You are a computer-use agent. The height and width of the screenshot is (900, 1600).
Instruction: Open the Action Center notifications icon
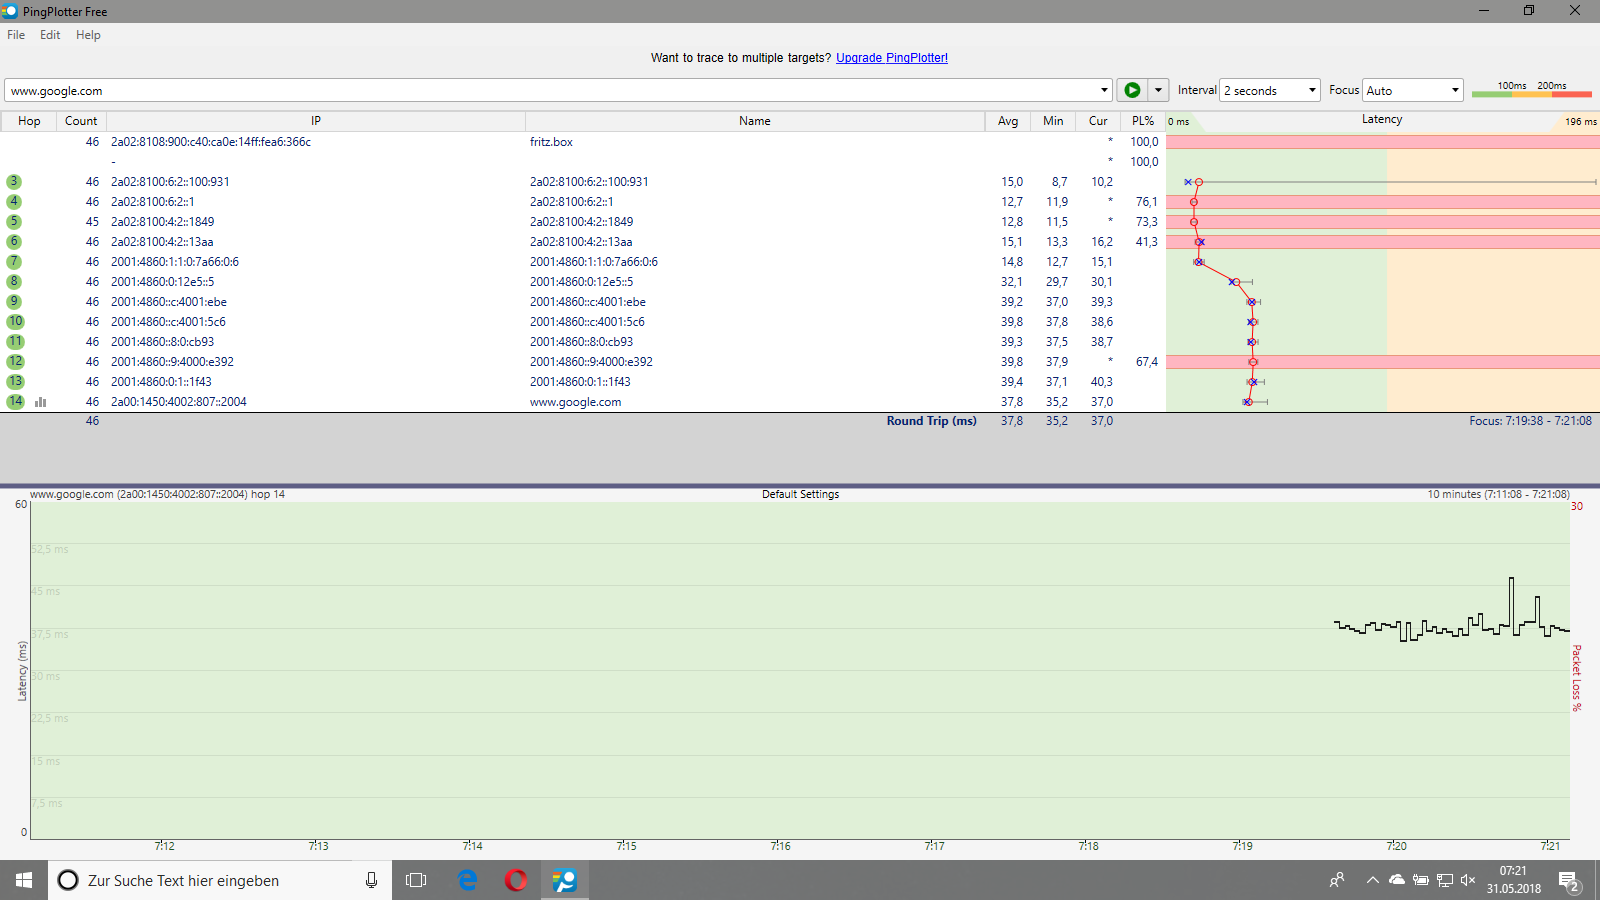1569,881
